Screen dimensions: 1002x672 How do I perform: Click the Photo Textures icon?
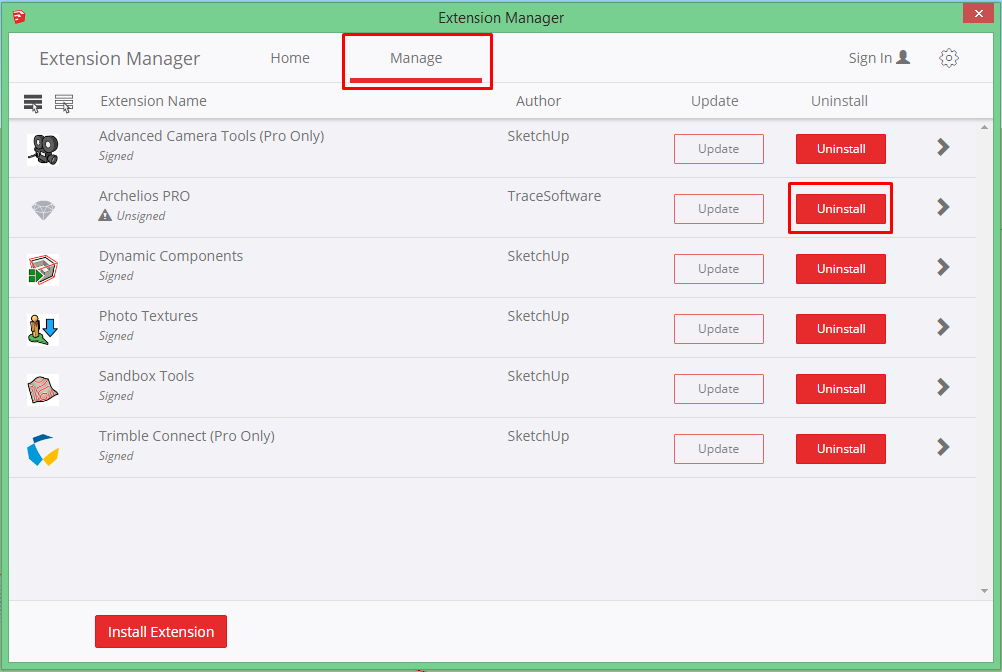[x=43, y=330]
